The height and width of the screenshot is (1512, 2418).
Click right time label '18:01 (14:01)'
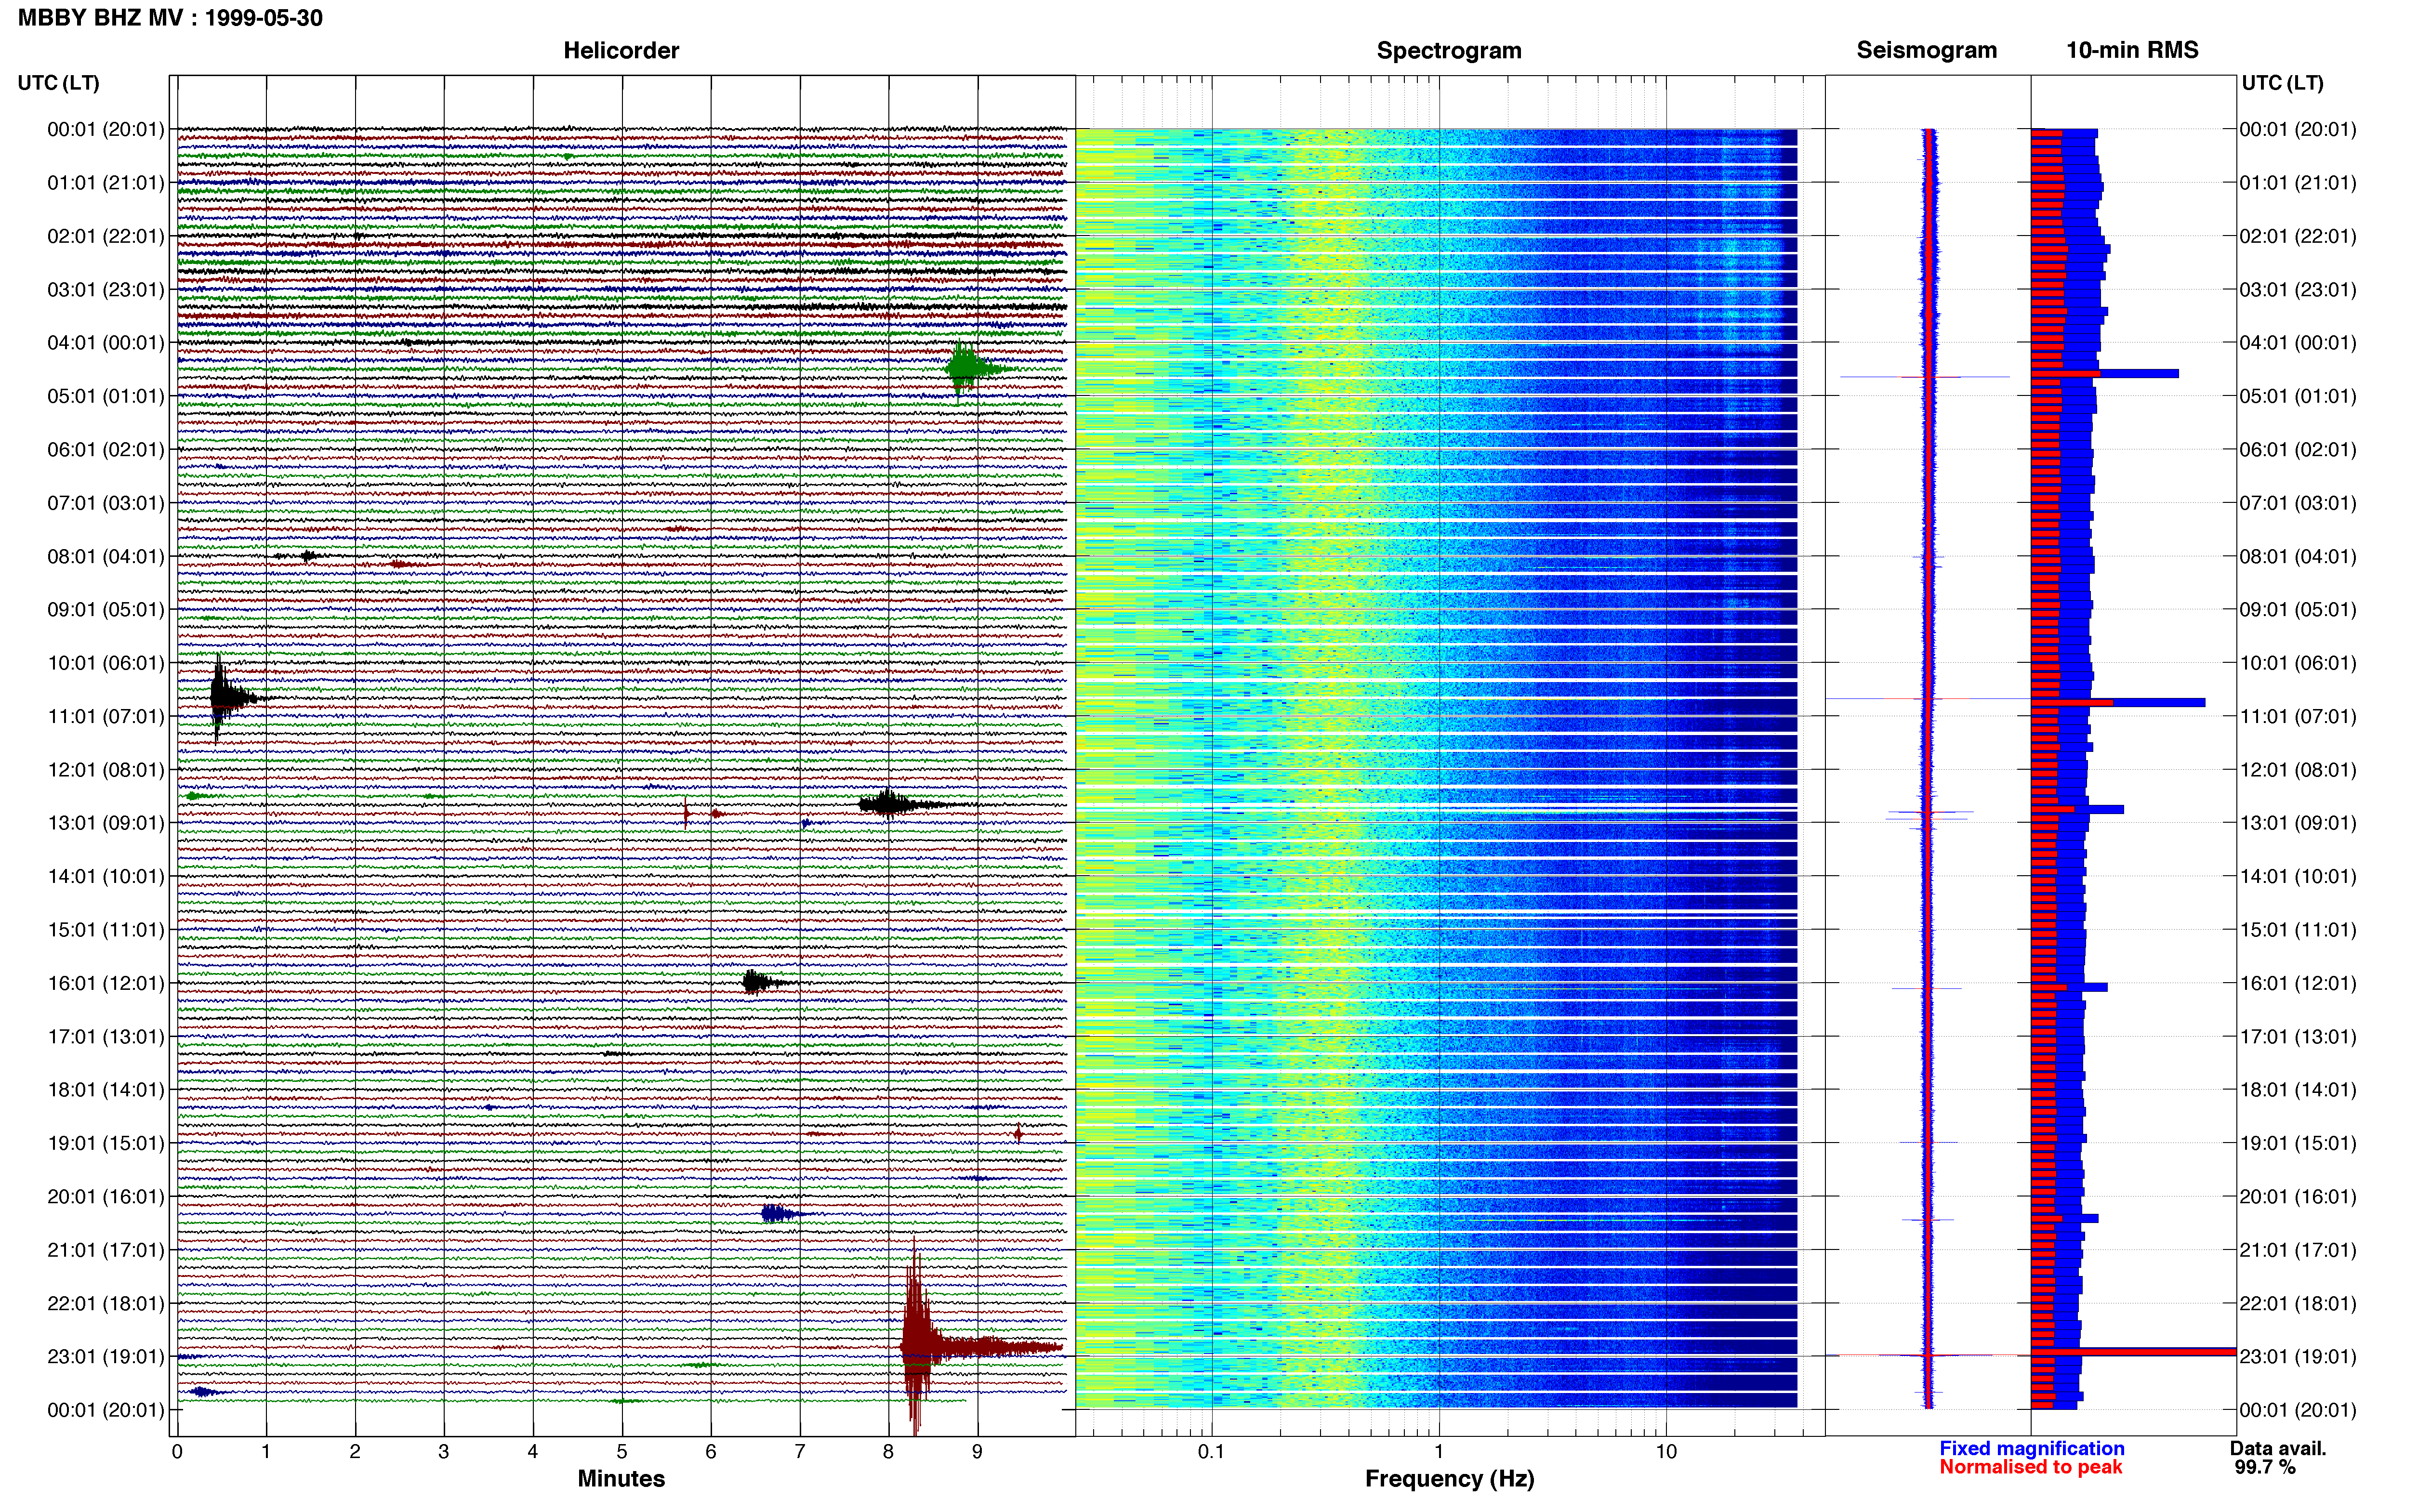click(x=2298, y=1090)
